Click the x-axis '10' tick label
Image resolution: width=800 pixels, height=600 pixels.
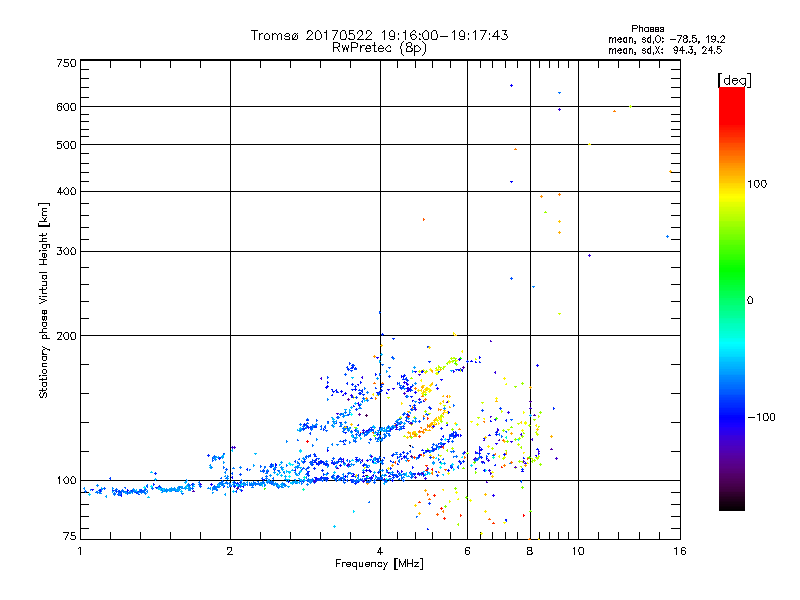[x=578, y=551]
